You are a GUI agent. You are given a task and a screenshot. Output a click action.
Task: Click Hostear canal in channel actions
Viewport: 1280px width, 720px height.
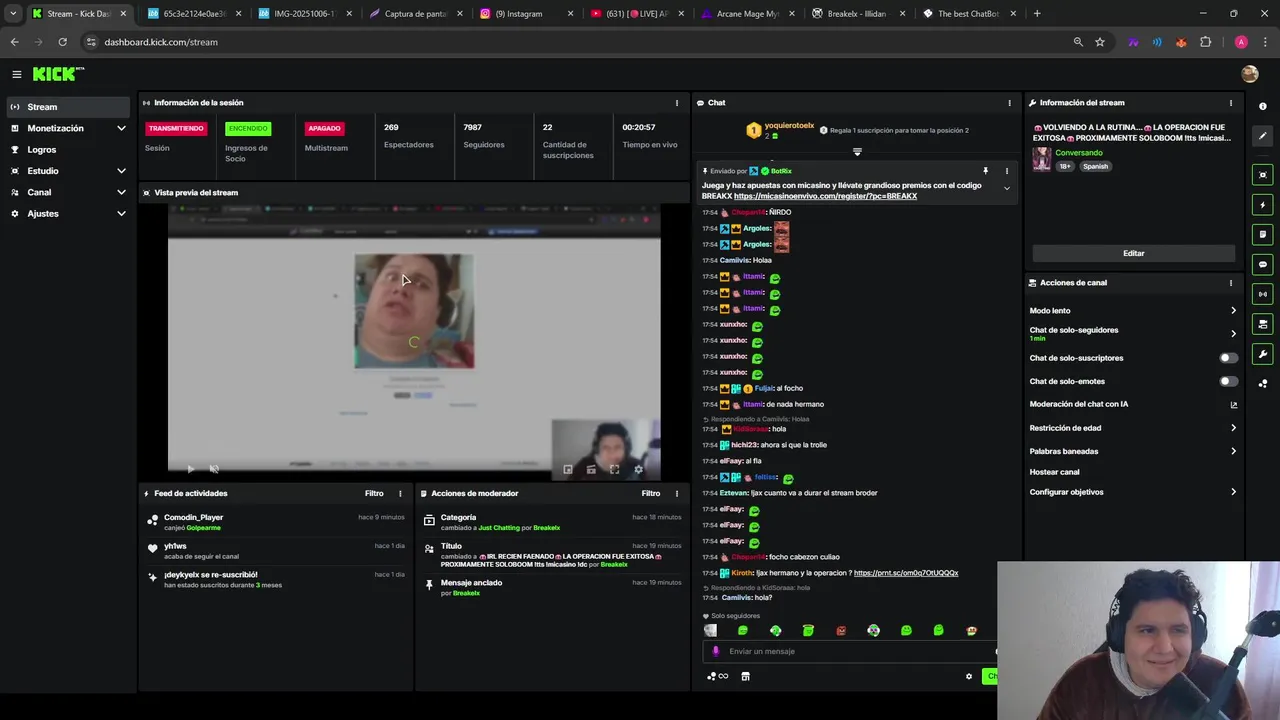tap(1054, 472)
